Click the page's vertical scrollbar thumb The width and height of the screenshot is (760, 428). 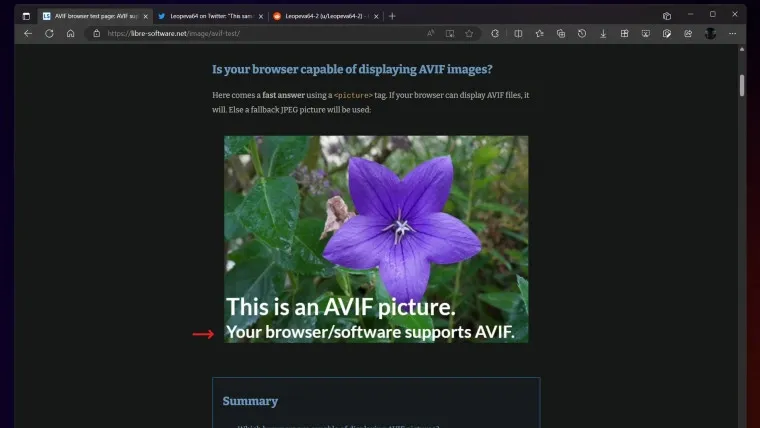coord(742,85)
